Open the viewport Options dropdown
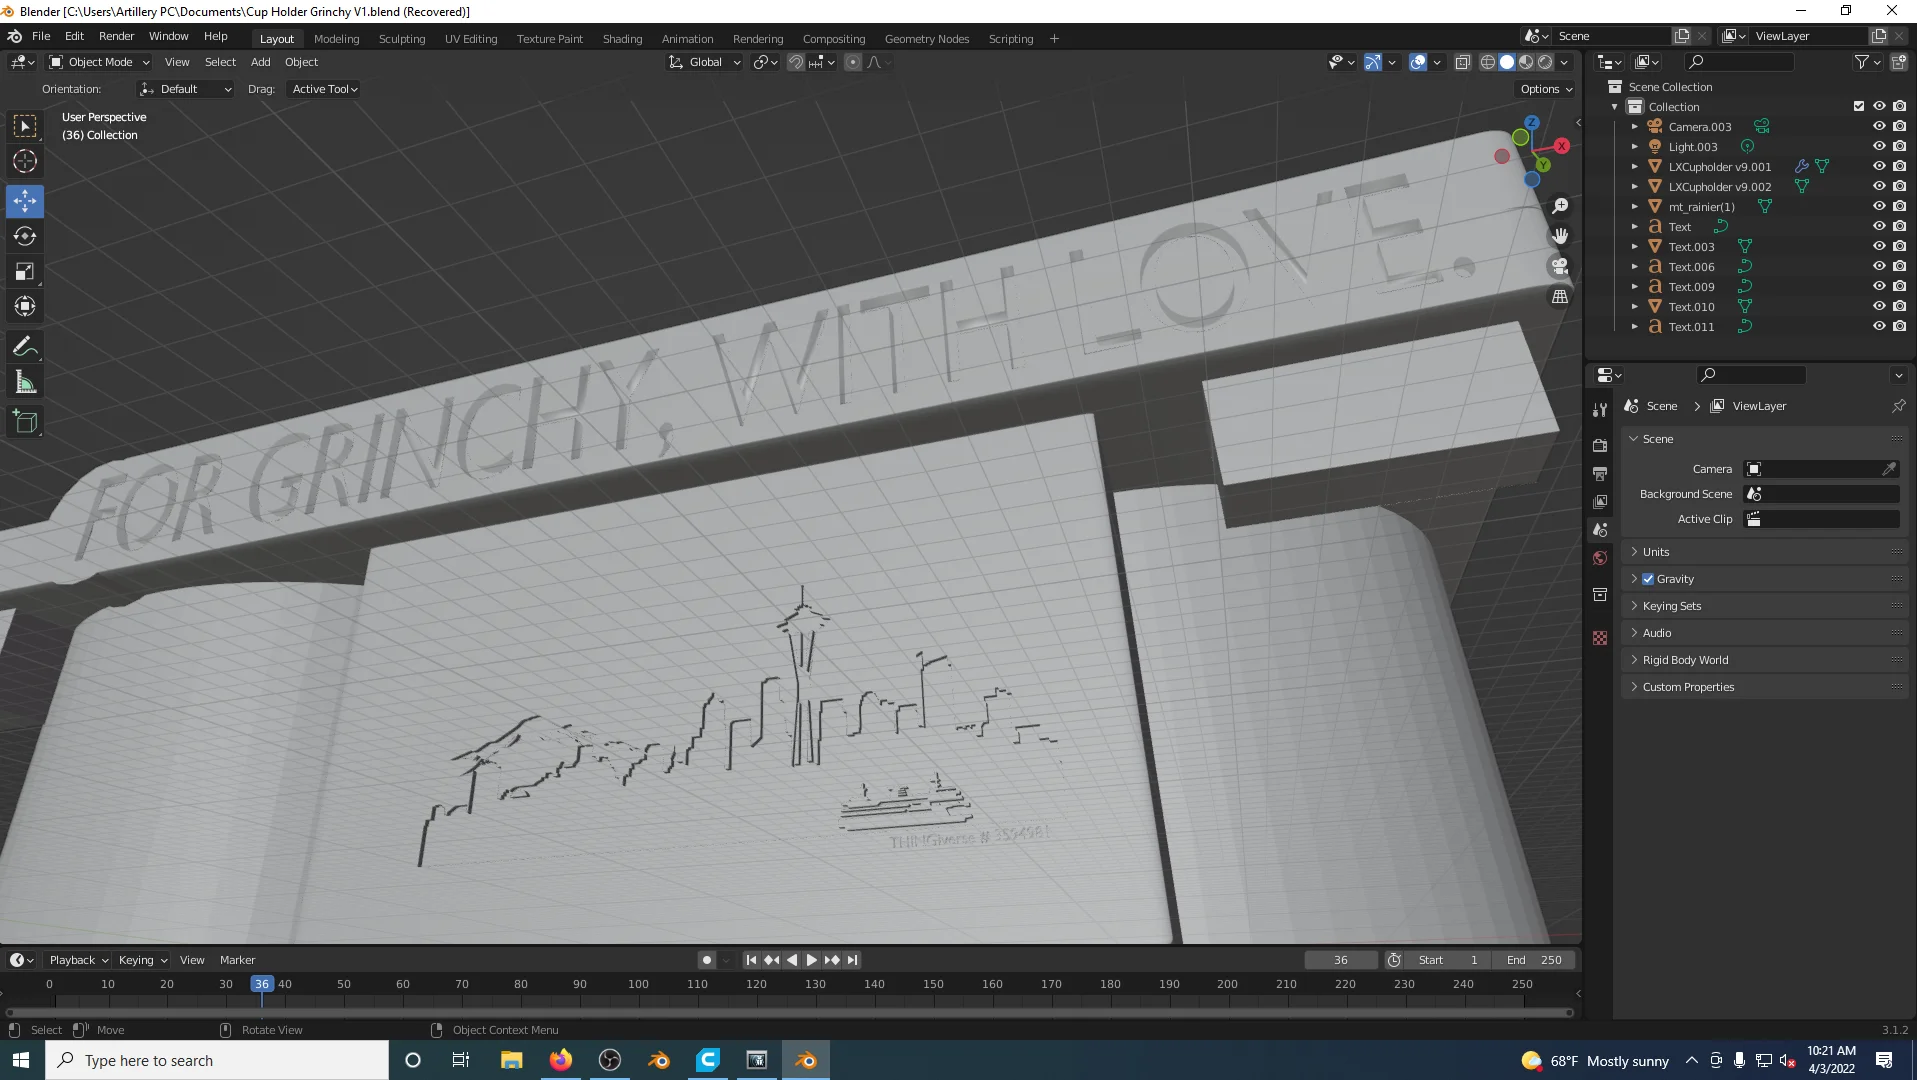1917x1080 pixels. point(1546,89)
